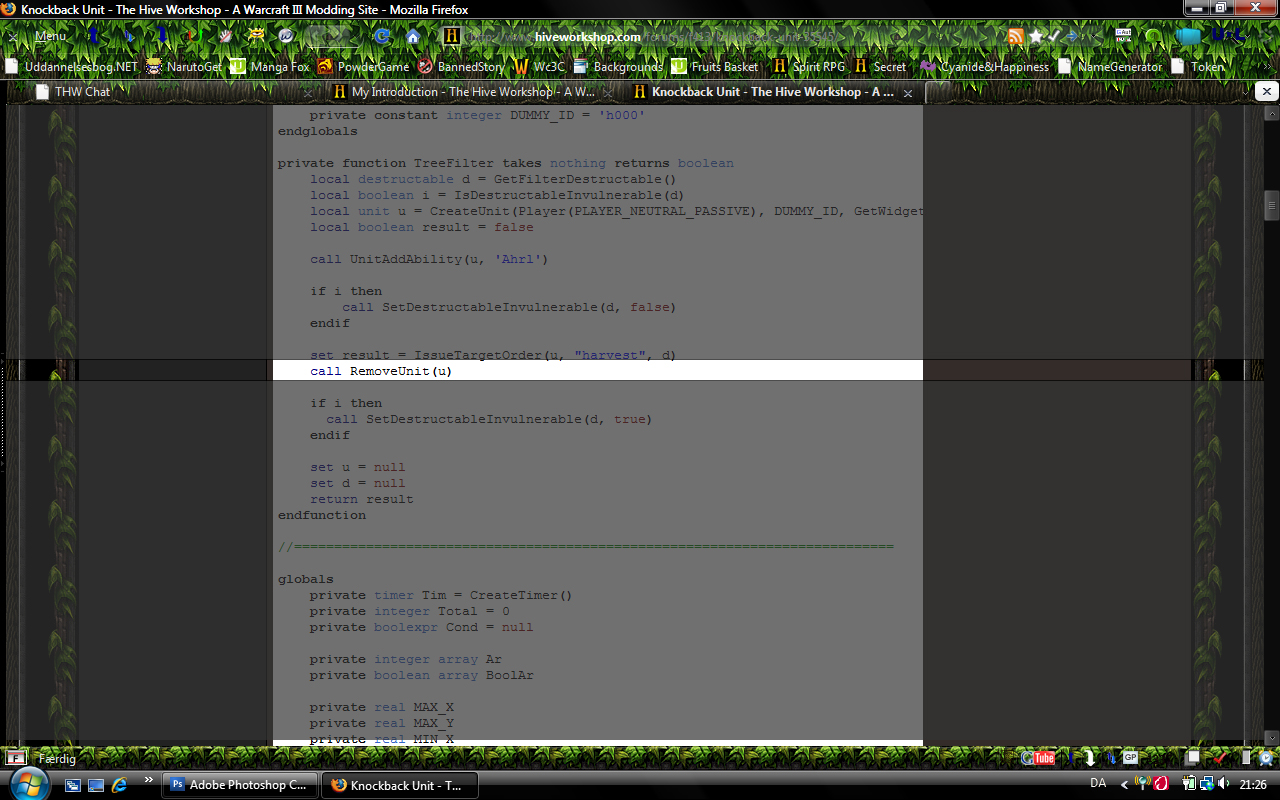Click the taskbar clock 21:26
The image size is (1280, 800).
pyautogui.click(x=1253, y=785)
